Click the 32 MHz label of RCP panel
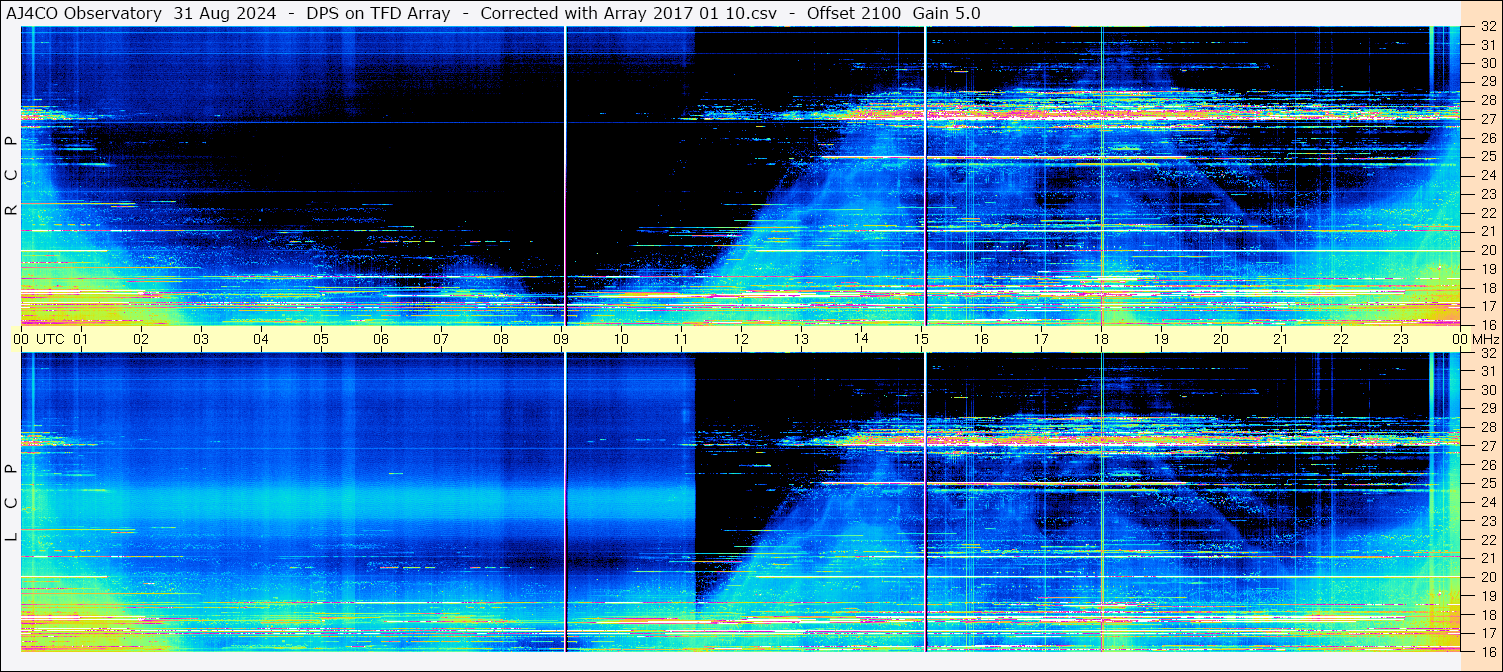This screenshot has height=672, width=1503. 1487,27
